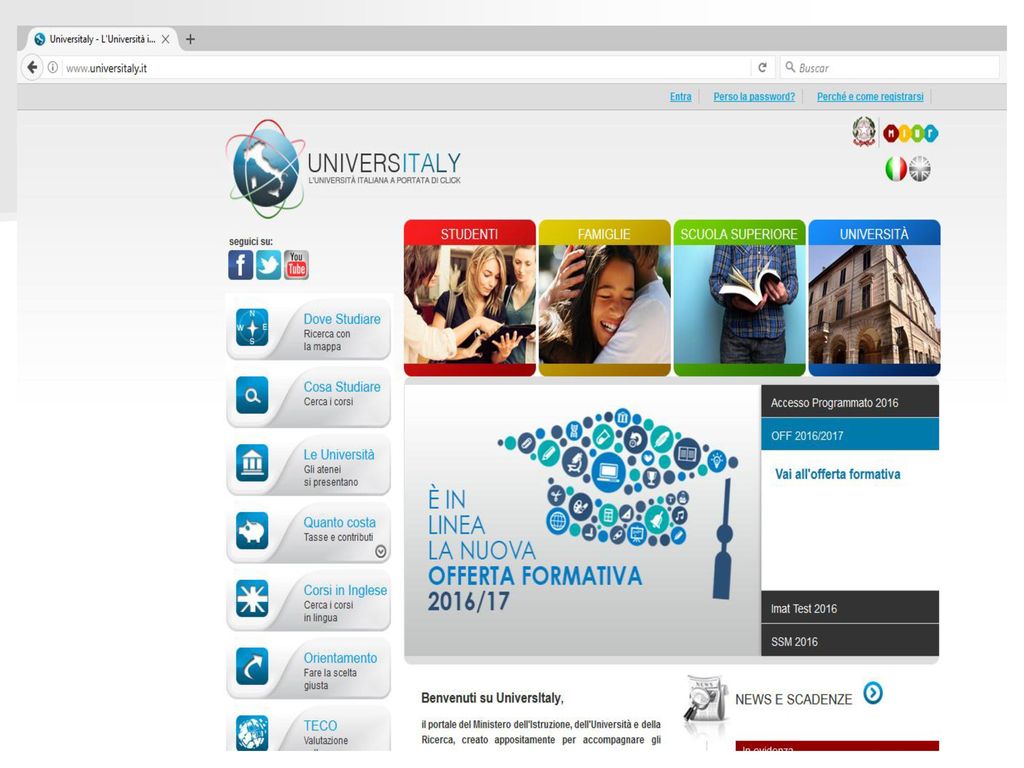Expand the Quanto costa dropdown arrow
The width and height of the screenshot is (1024, 768).
point(381,552)
